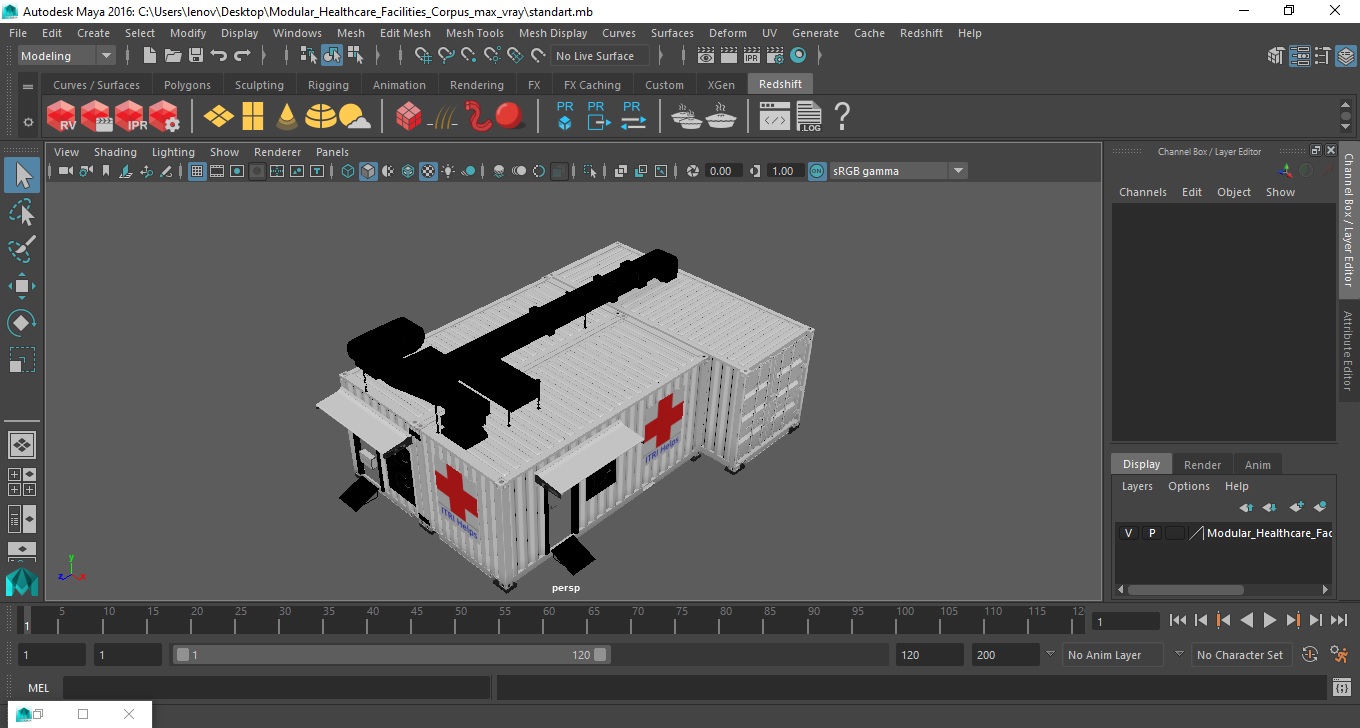Open No Character Set dropdown

[1240, 655]
